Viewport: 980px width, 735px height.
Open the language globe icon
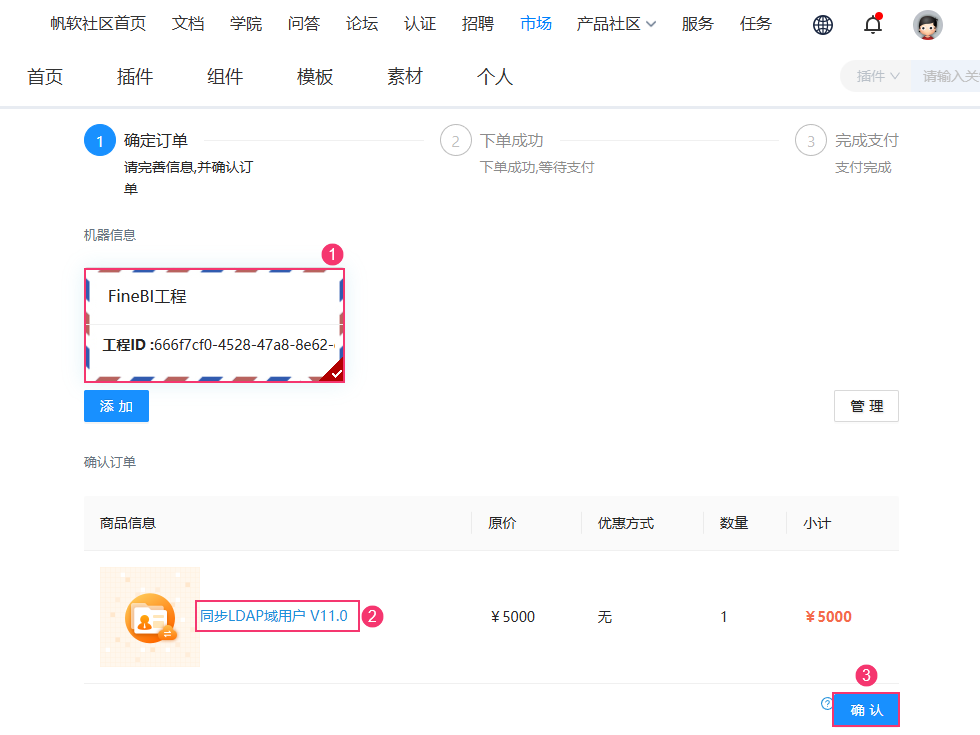[x=822, y=25]
